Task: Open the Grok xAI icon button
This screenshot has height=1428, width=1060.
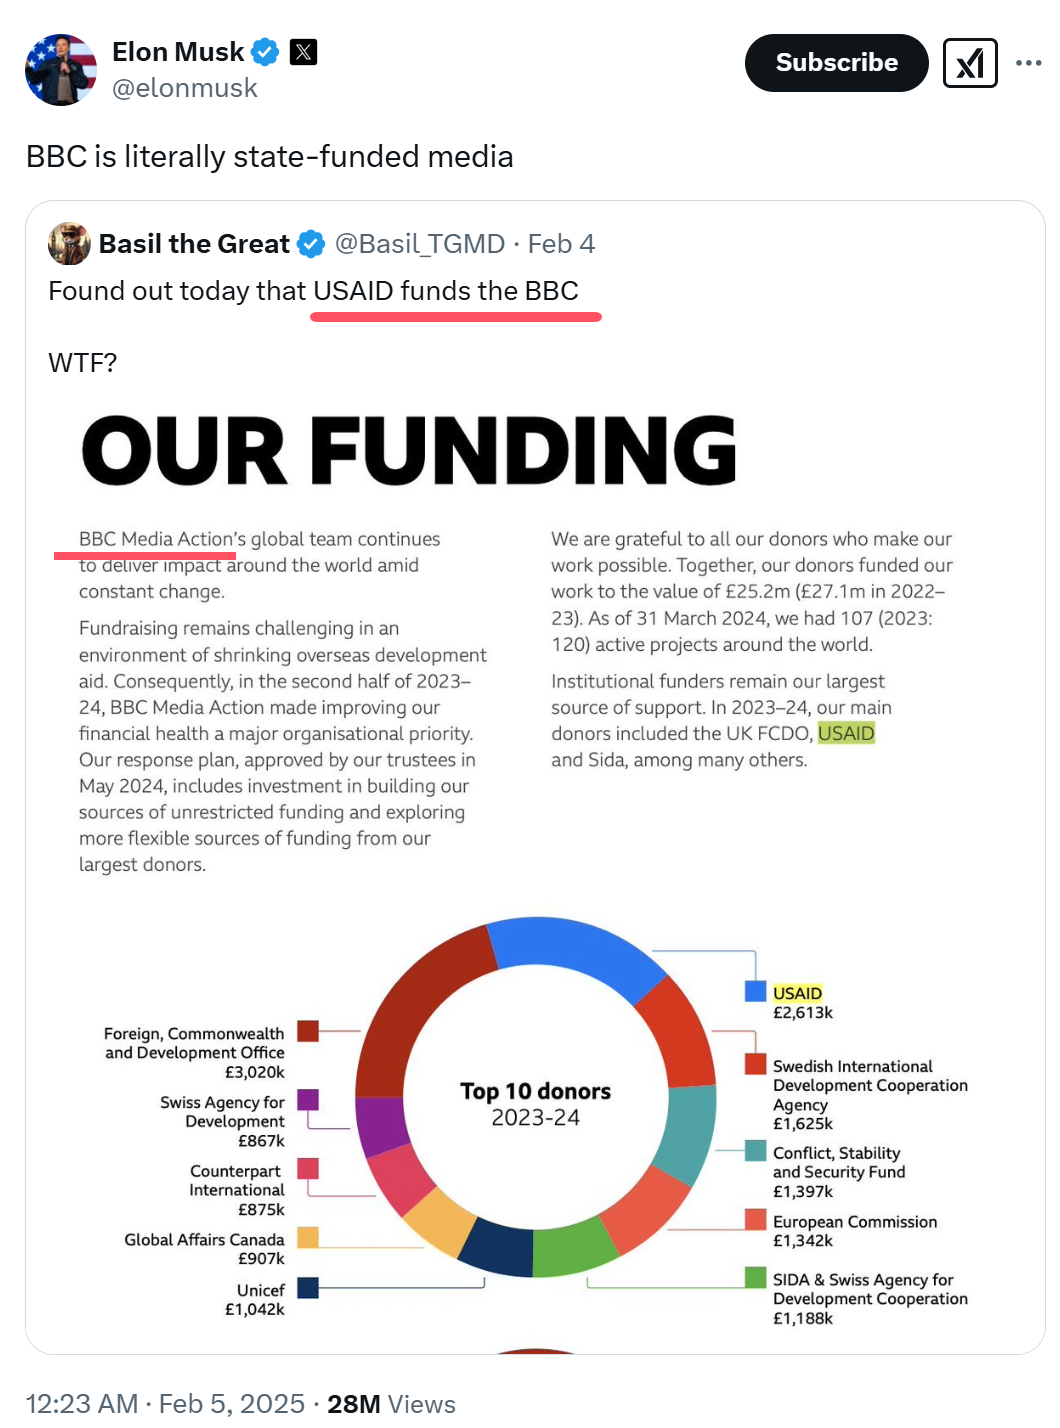Action: (969, 64)
